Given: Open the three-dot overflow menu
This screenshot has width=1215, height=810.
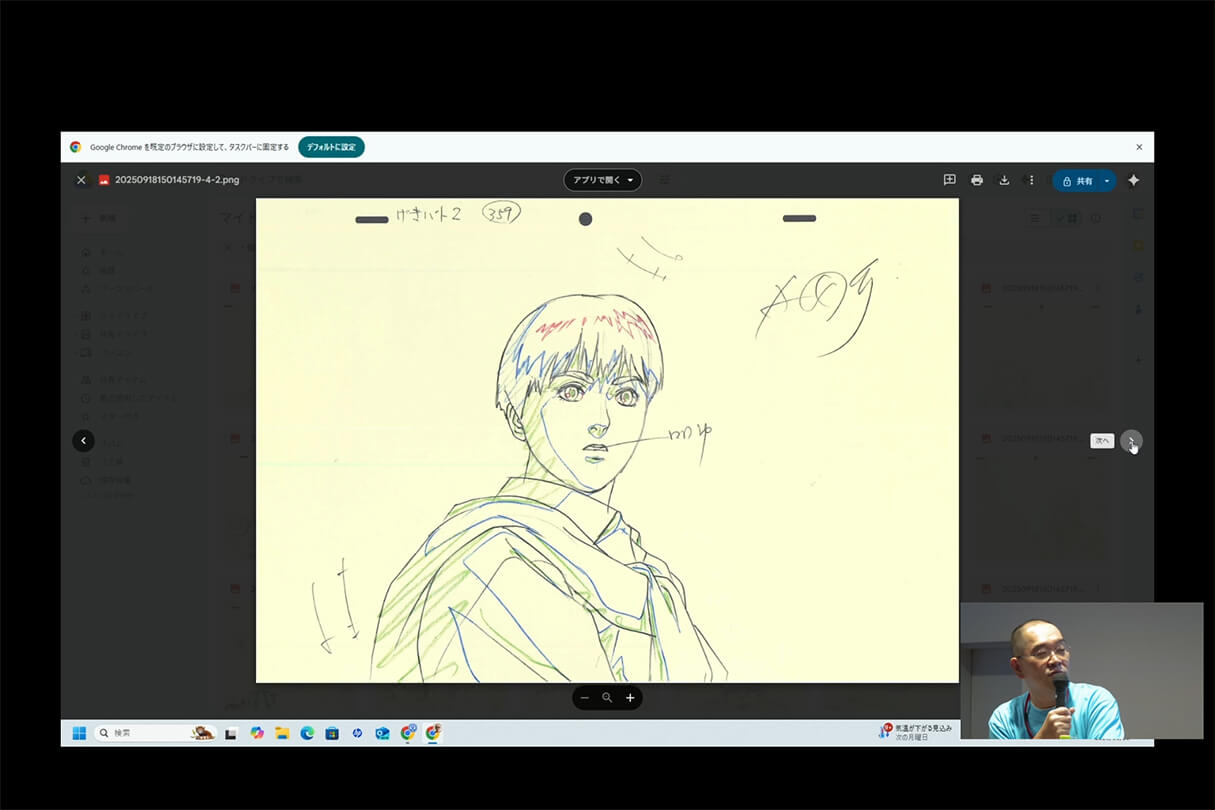Looking at the screenshot, I should (x=1031, y=180).
